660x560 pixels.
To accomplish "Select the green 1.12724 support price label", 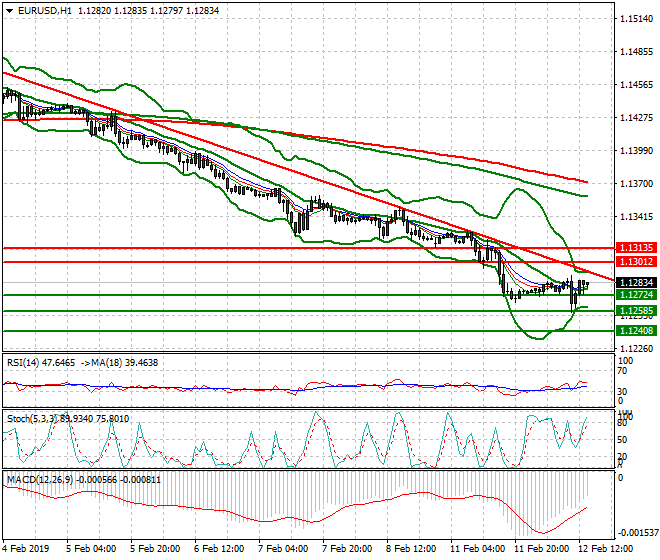I will click(635, 295).
